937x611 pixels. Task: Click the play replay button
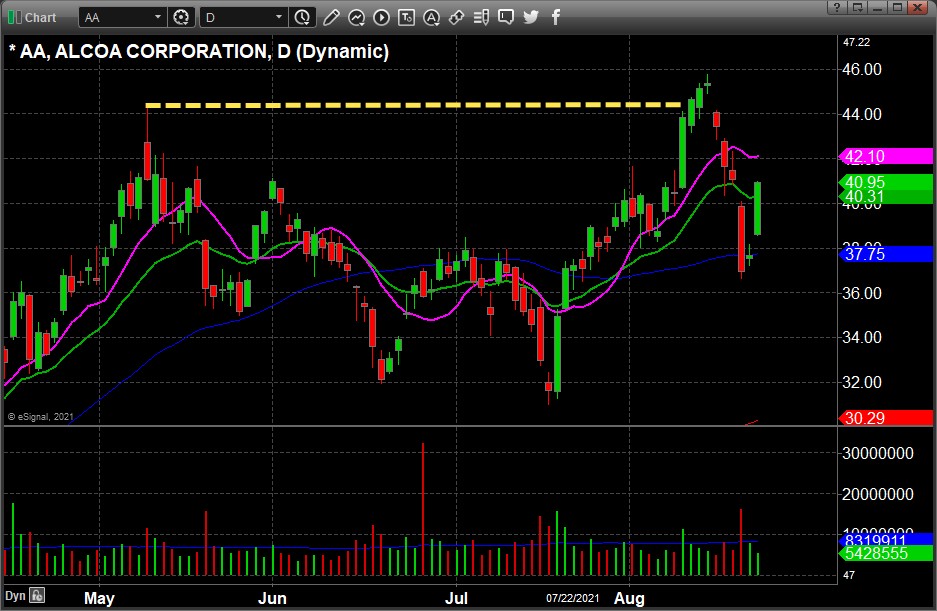click(x=381, y=17)
